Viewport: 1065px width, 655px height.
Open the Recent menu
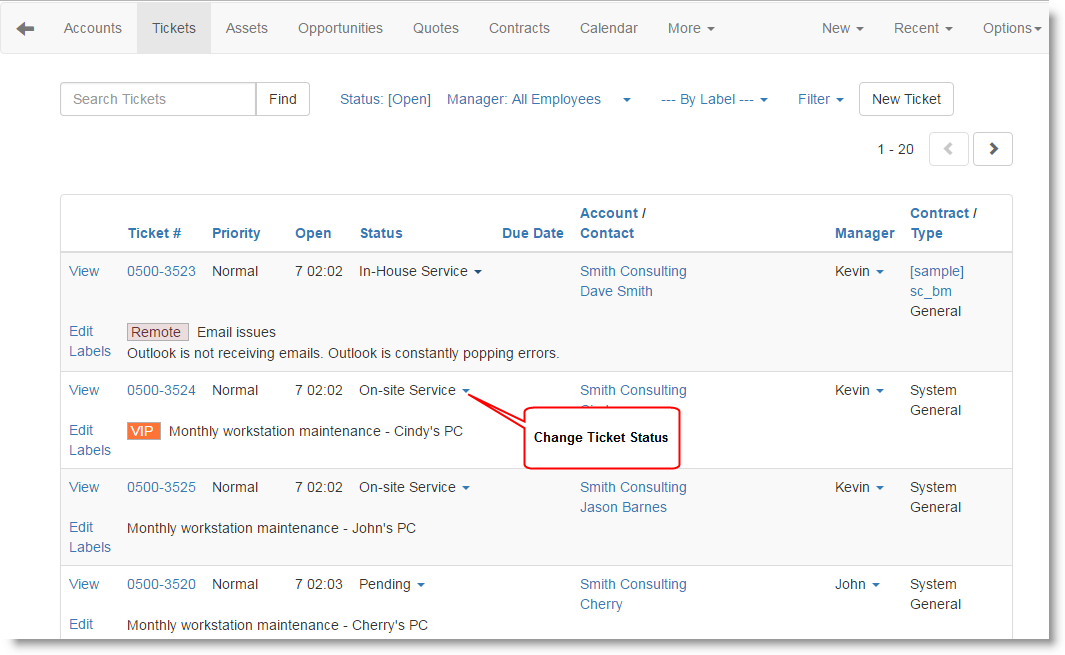tap(922, 28)
